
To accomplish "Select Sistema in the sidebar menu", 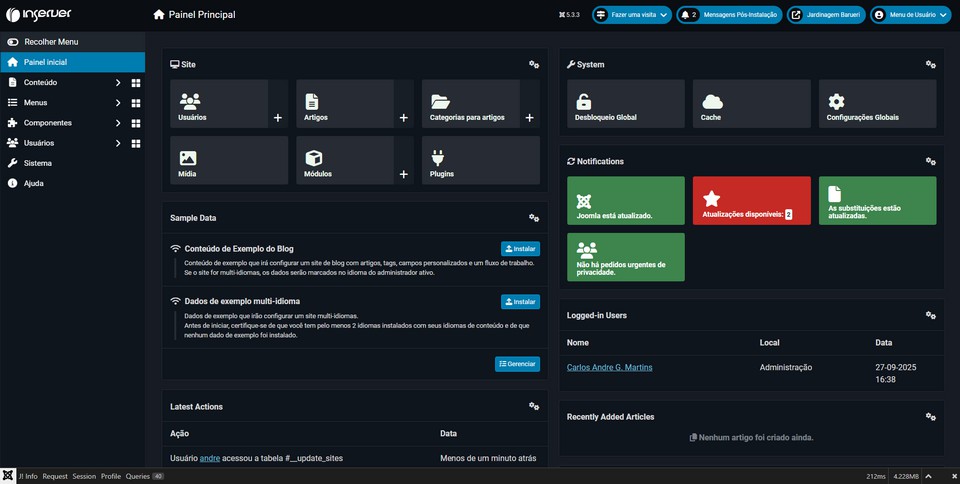I will click(38, 163).
